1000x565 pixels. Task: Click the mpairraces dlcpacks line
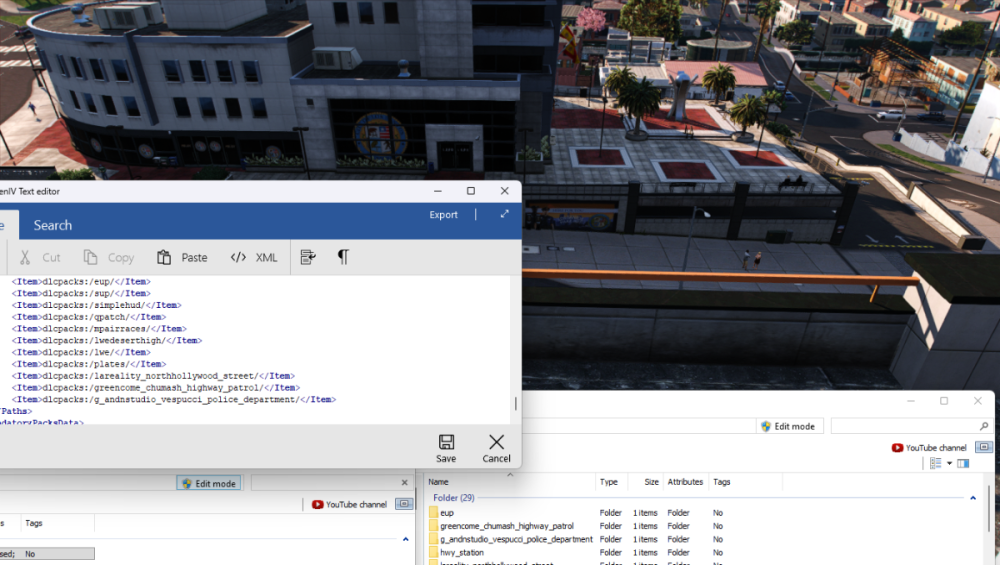[x=99, y=328]
